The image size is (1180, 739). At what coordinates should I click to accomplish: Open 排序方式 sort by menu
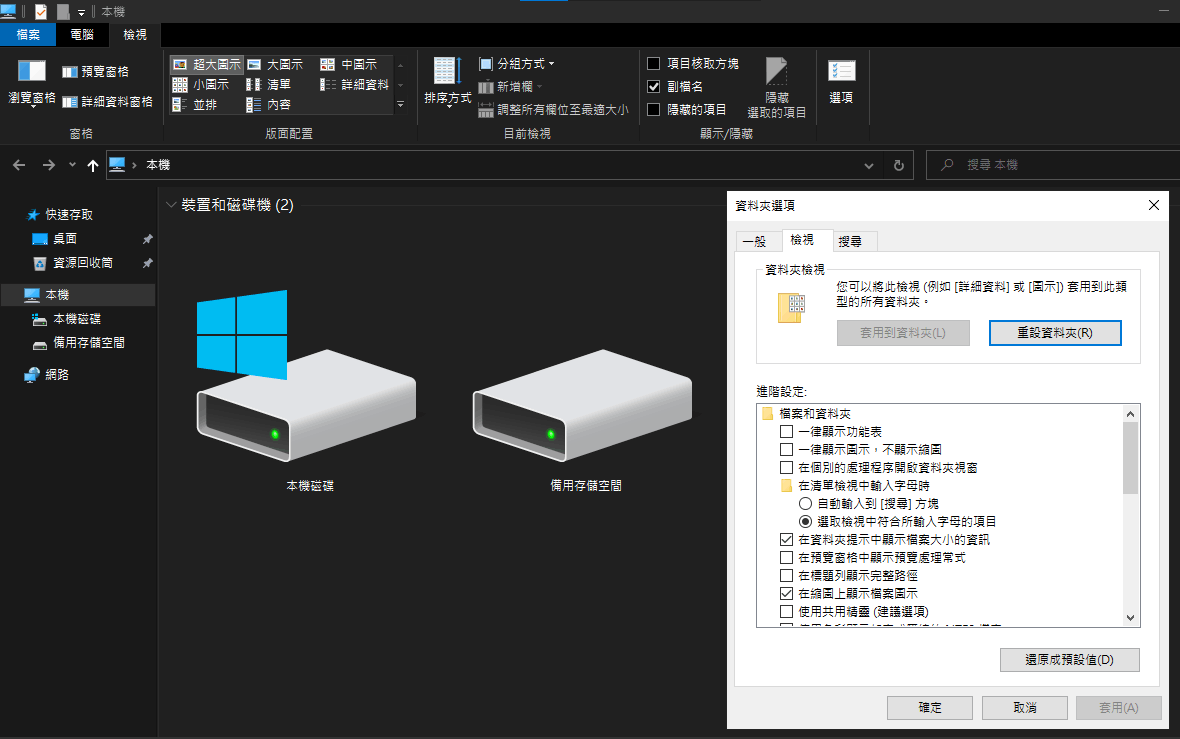tap(447, 83)
